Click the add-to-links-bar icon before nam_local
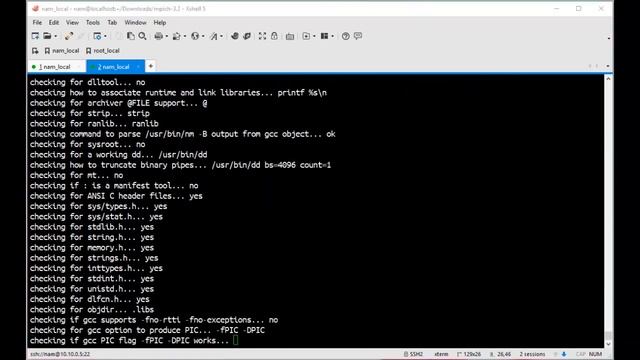 tap(35, 51)
